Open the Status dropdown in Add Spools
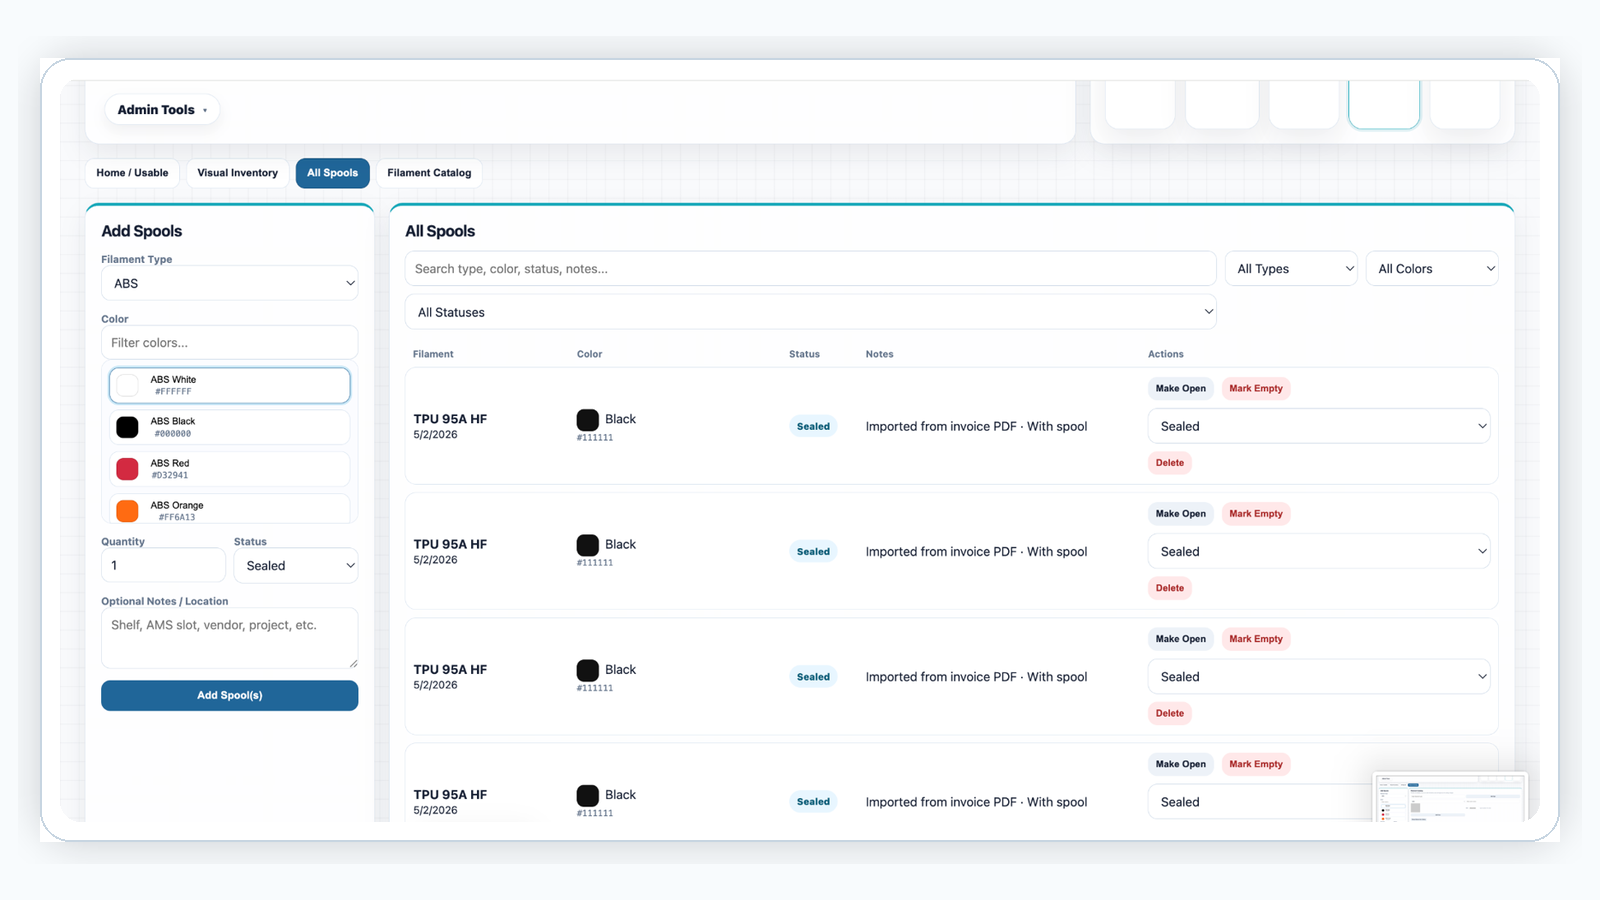Viewport: 1600px width, 900px height. coord(296,565)
